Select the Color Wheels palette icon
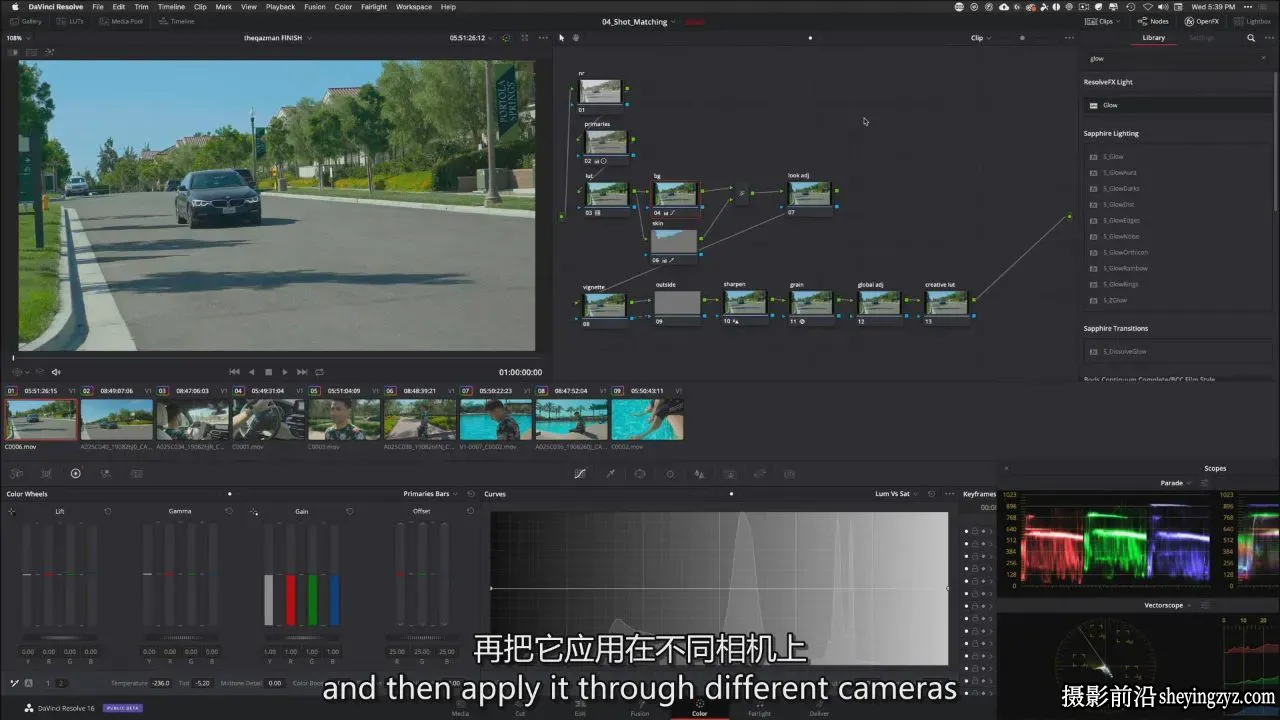 pos(75,474)
